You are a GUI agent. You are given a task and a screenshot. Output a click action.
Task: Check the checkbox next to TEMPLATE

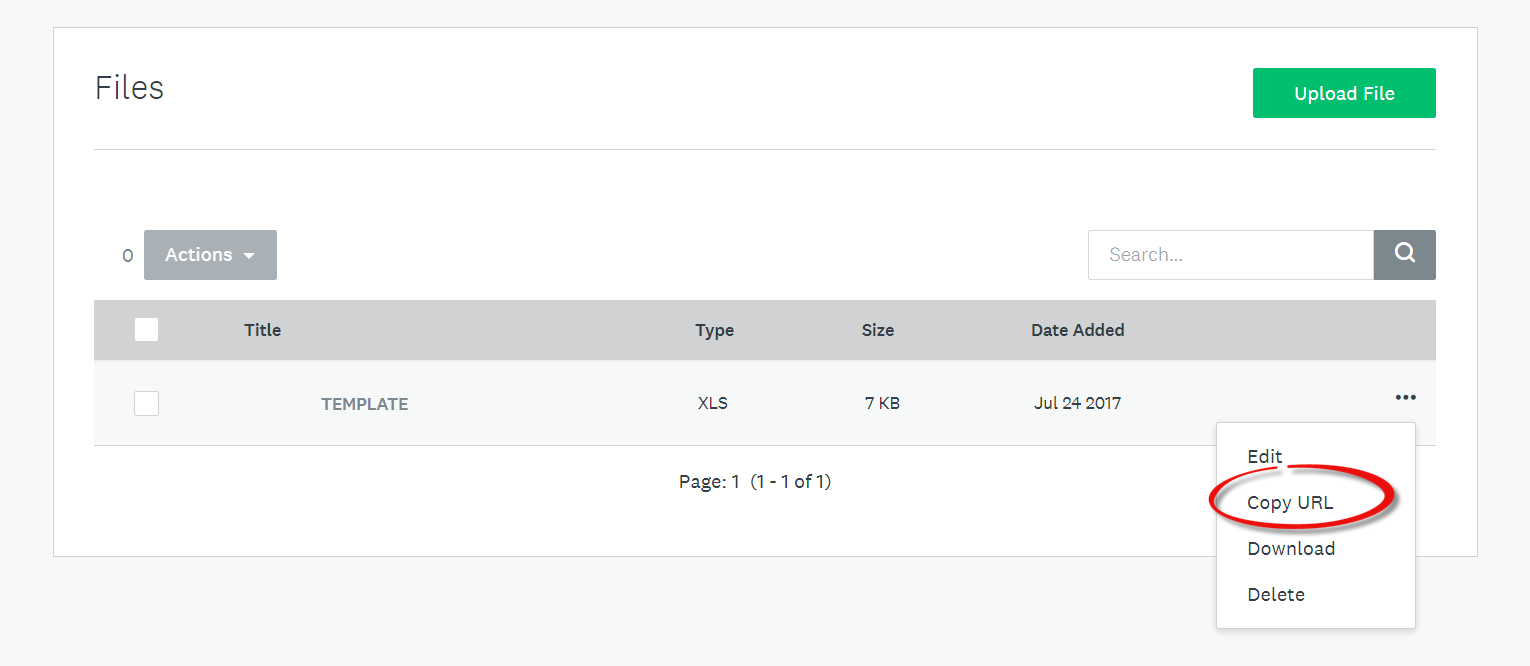(146, 403)
